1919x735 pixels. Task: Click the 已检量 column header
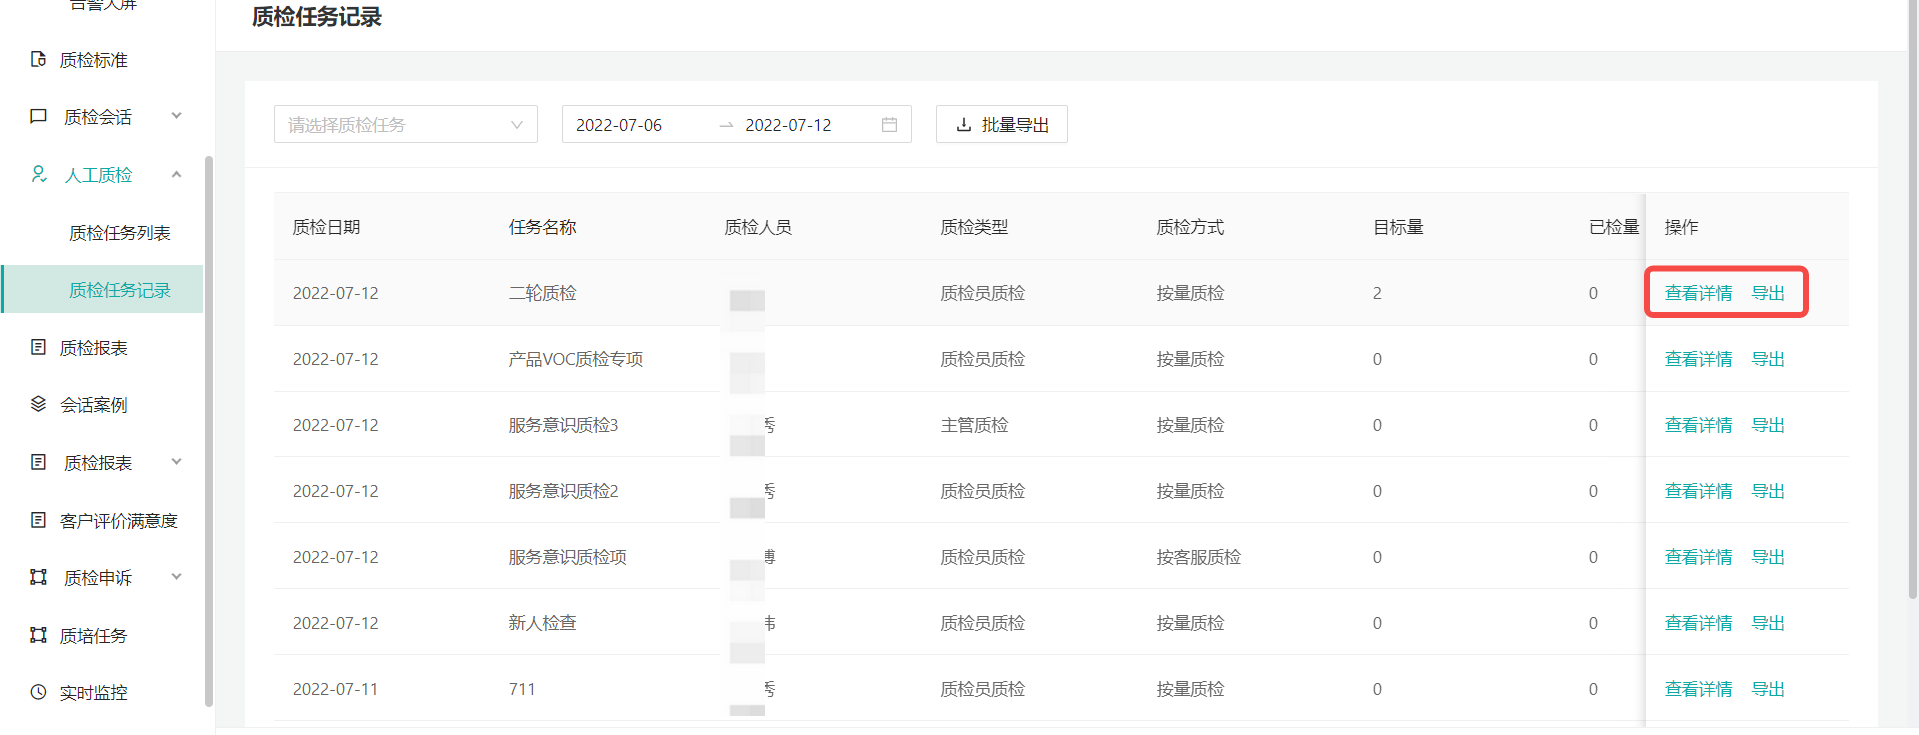[x=1614, y=227]
